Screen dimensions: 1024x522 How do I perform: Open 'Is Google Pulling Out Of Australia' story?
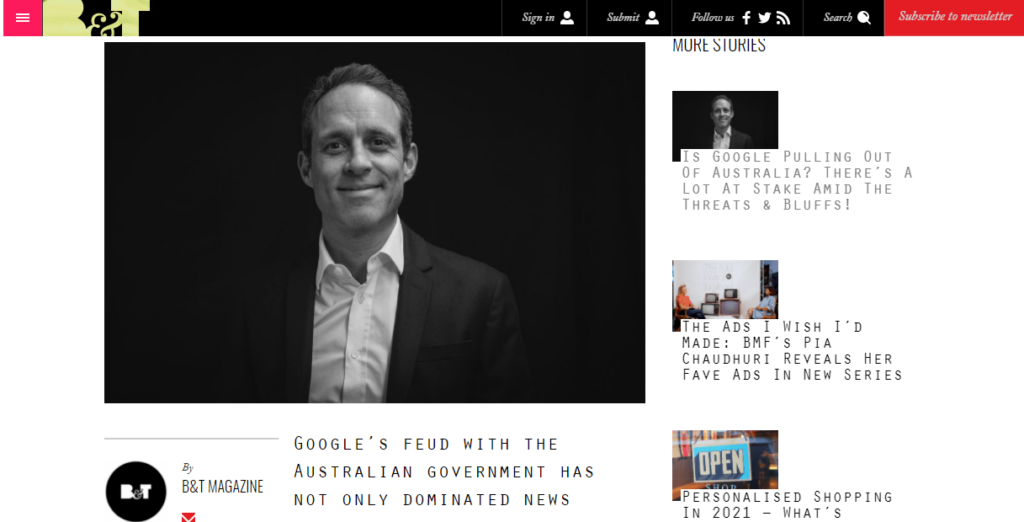pyautogui.click(x=797, y=180)
